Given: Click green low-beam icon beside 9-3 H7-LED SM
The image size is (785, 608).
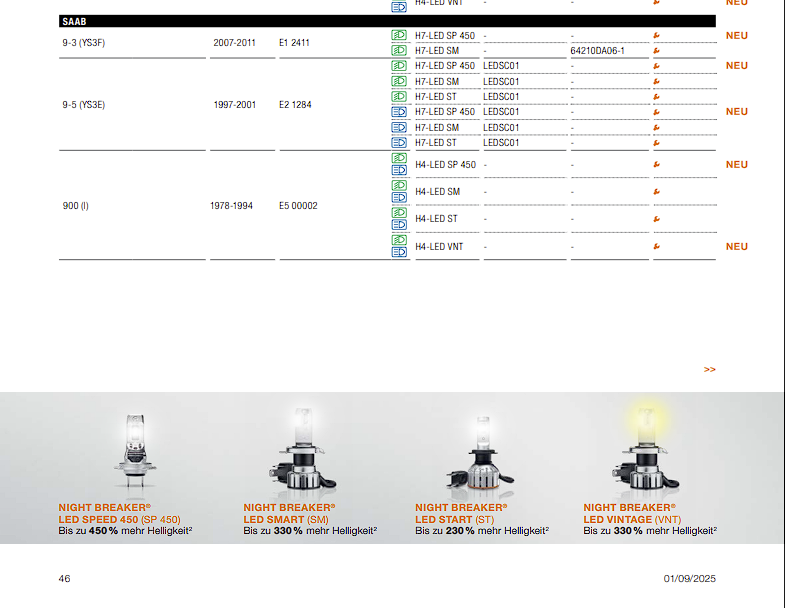Looking at the screenshot, I should (x=399, y=50).
